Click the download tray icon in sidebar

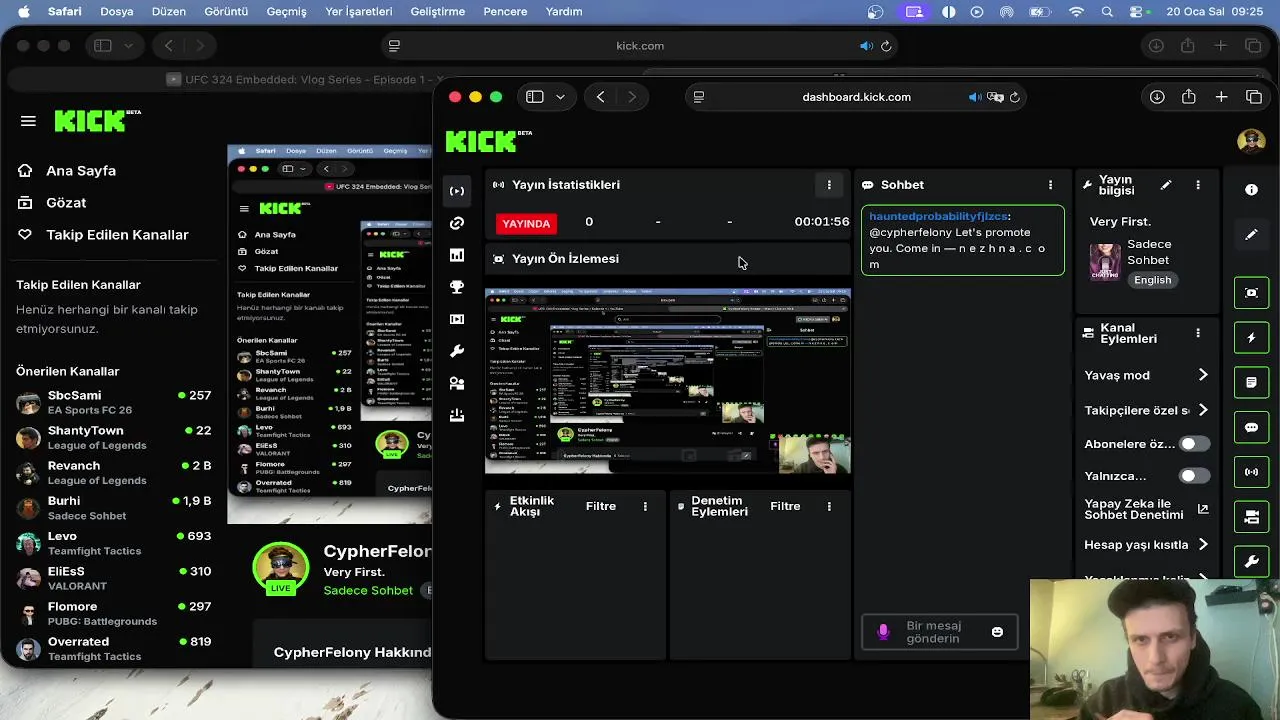[x=457, y=415]
